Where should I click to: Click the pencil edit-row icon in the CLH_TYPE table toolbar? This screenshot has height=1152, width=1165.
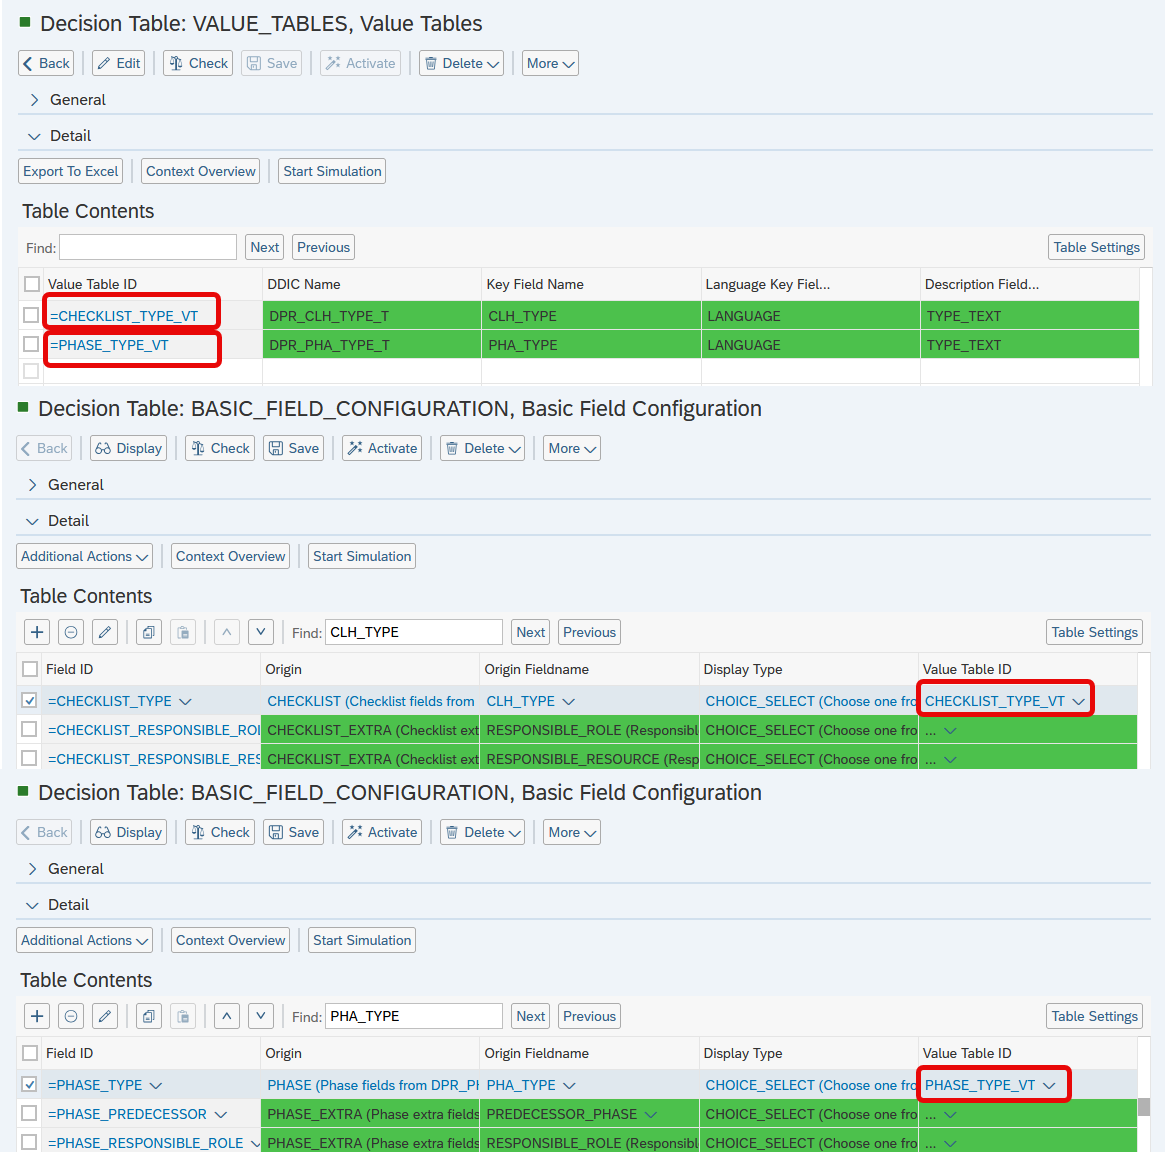(x=105, y=632)
